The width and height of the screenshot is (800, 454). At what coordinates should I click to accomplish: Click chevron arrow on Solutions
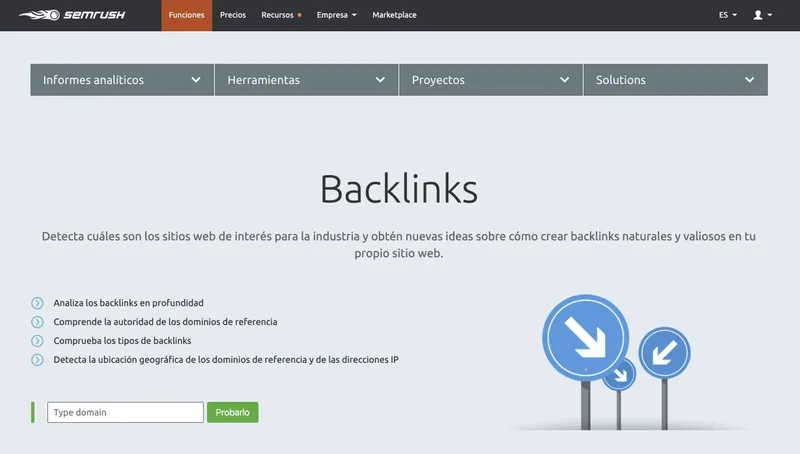[749, 80]
